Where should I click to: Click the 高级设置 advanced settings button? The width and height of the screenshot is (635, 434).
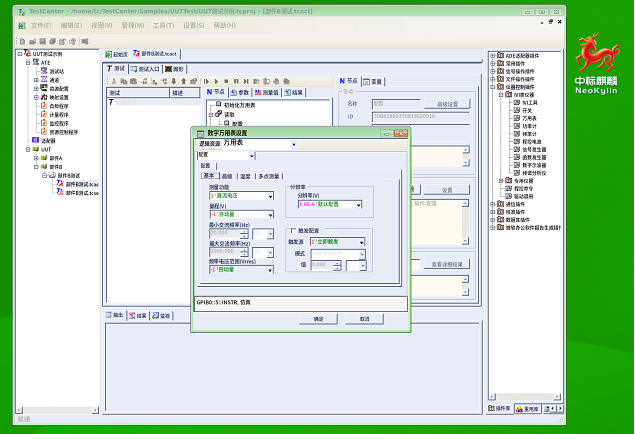447,103
